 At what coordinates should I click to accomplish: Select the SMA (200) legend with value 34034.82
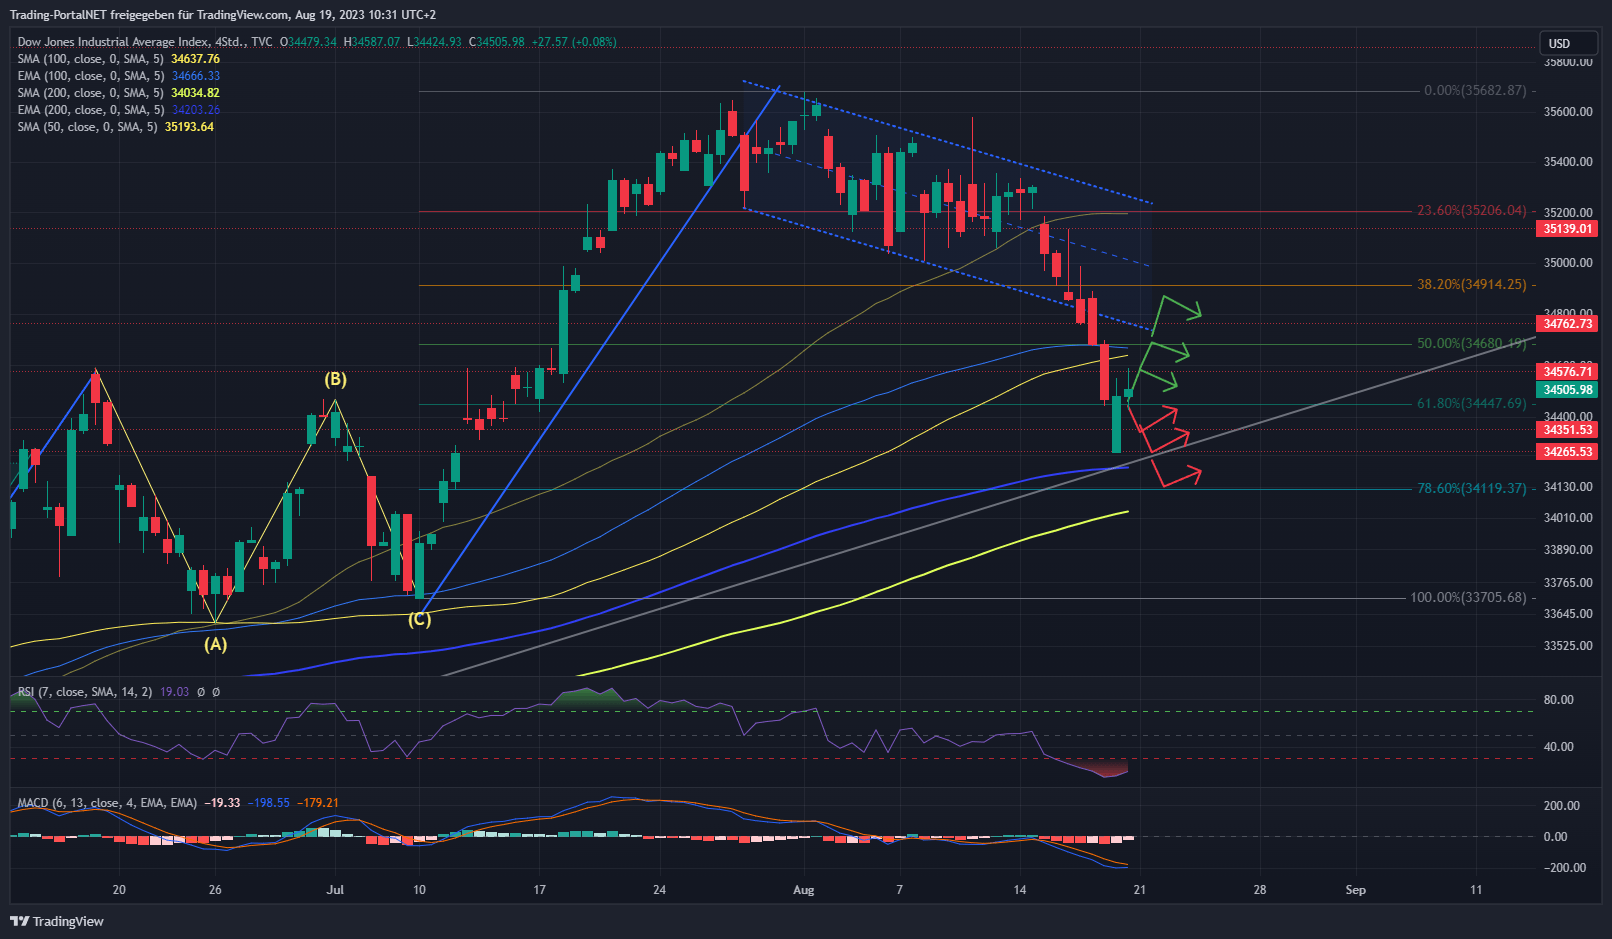coord(118,93)
